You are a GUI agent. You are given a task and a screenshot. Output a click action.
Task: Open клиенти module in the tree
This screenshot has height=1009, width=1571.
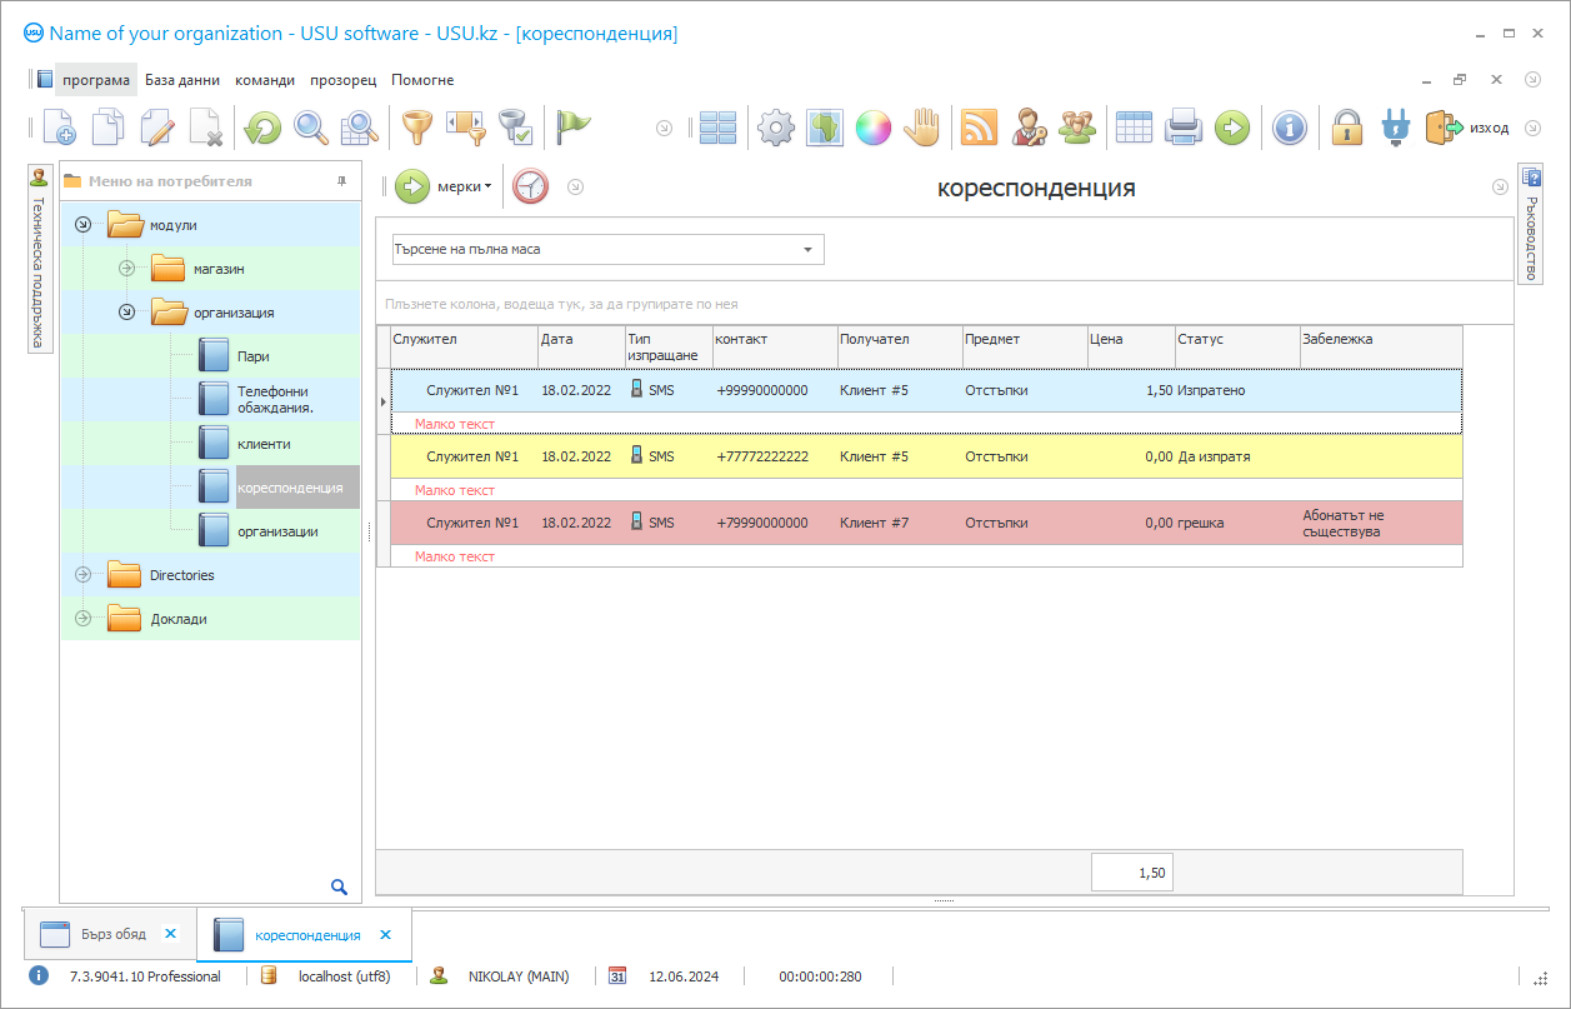[264, 444]
